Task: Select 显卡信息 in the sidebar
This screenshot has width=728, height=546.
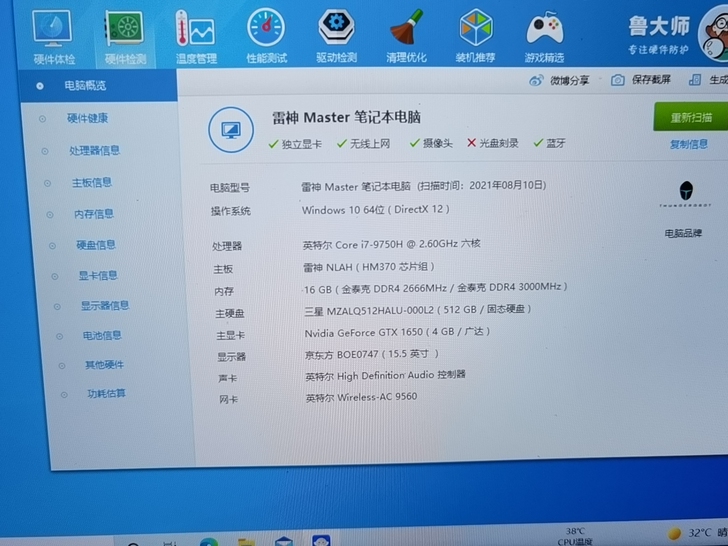Action: point(98,275)
